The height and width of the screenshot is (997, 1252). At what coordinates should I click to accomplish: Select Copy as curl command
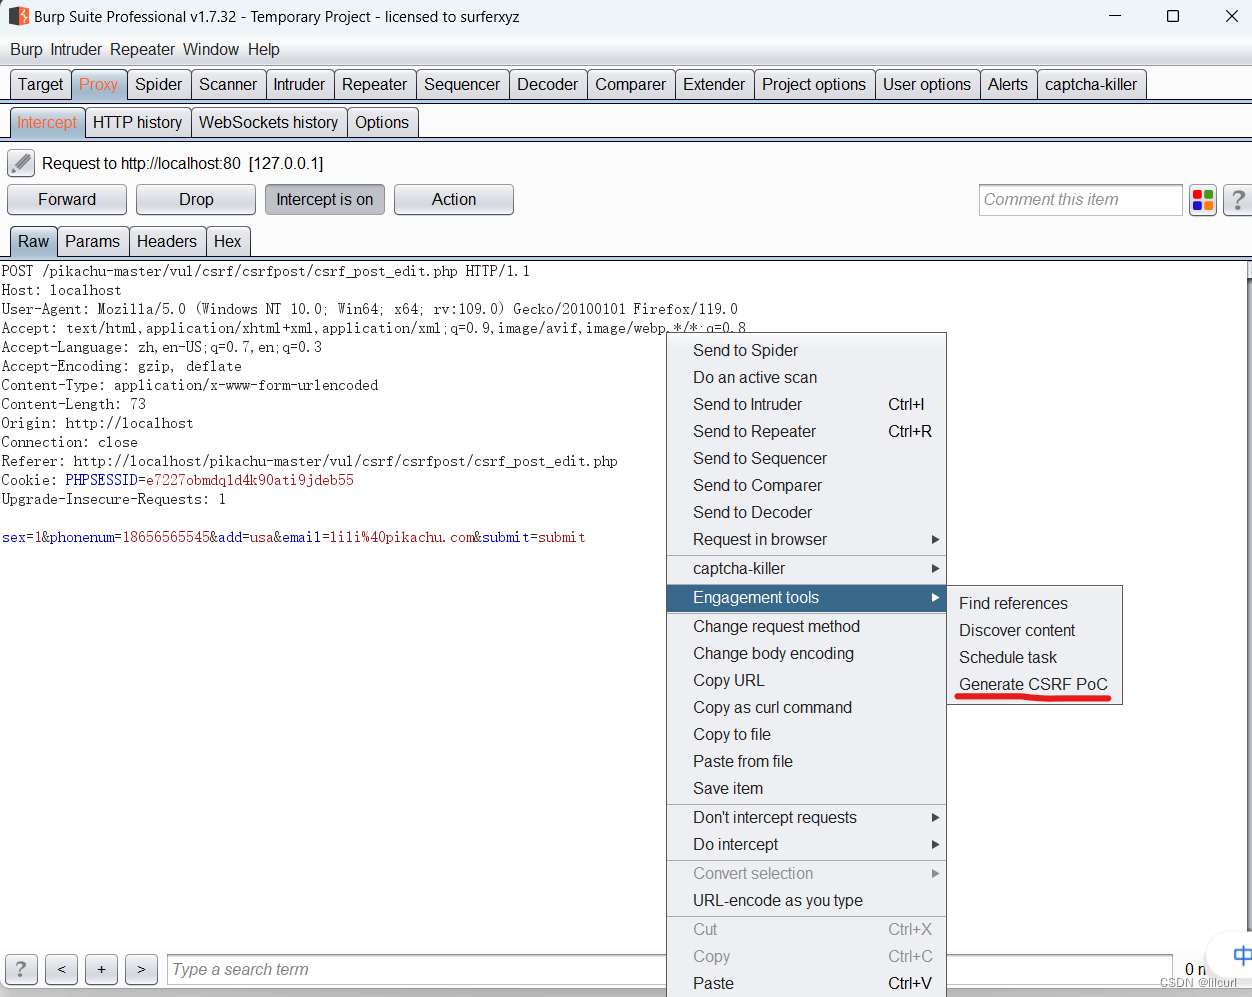pos(806,707)
